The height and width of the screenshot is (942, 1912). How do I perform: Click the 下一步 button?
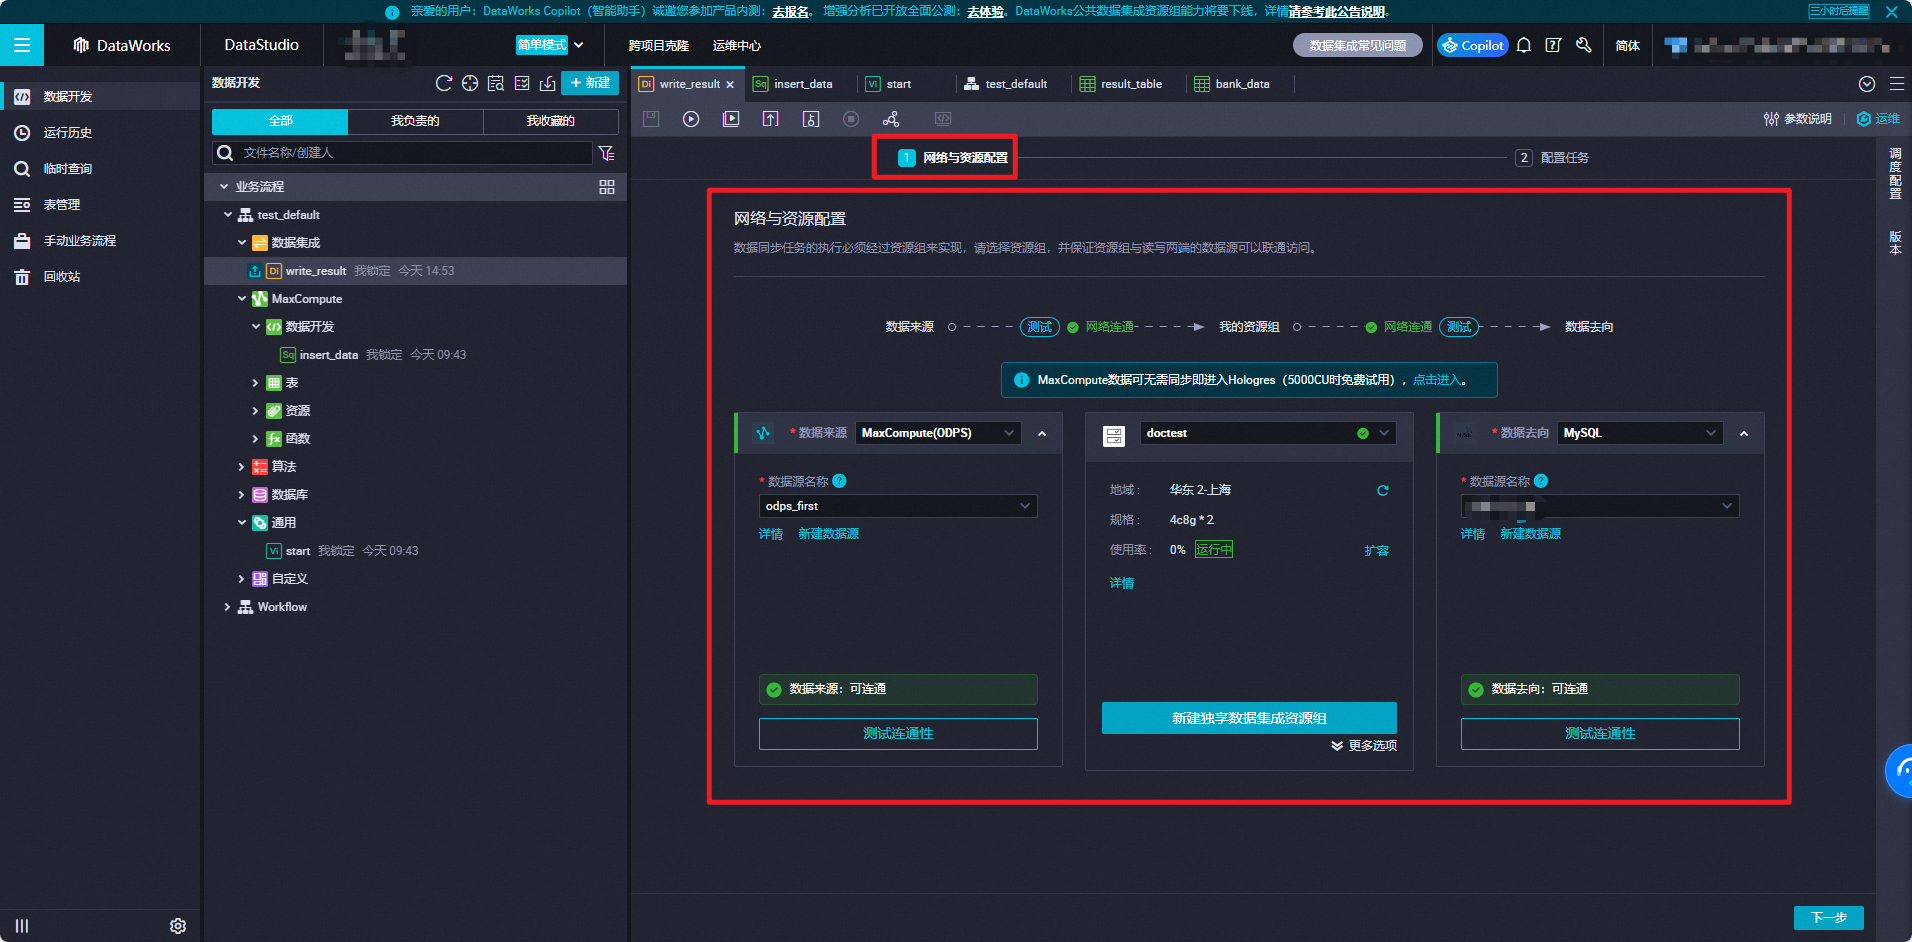coord(1829,918)
